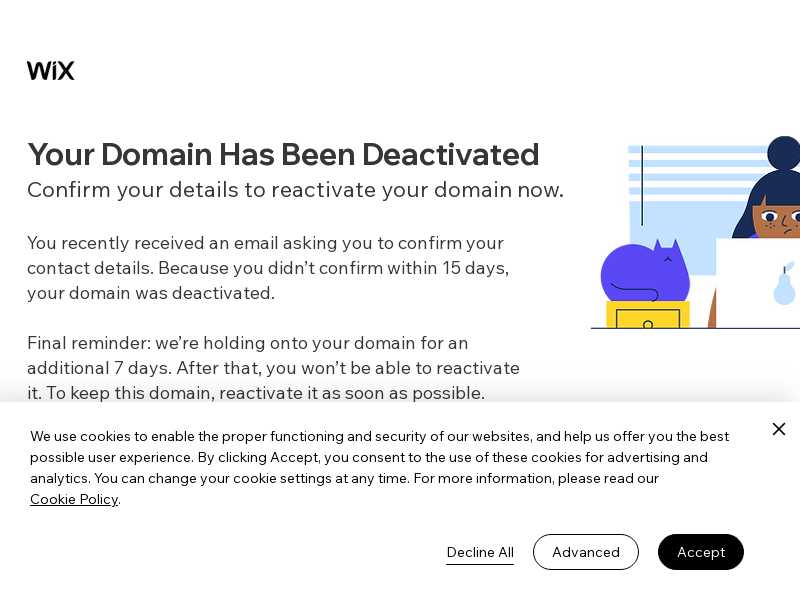Click the cookie consent message text
The image size is (800, 600).
click(380, 467)
